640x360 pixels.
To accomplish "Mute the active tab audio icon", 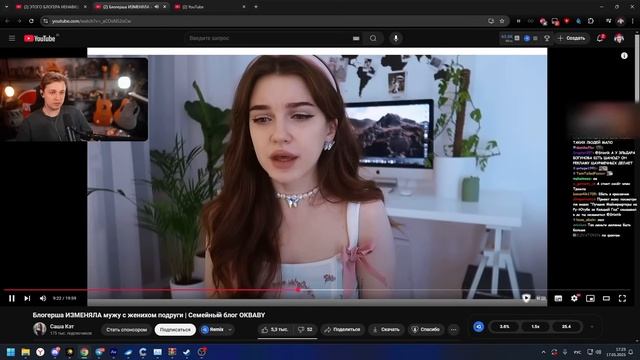I will point(157,7).
